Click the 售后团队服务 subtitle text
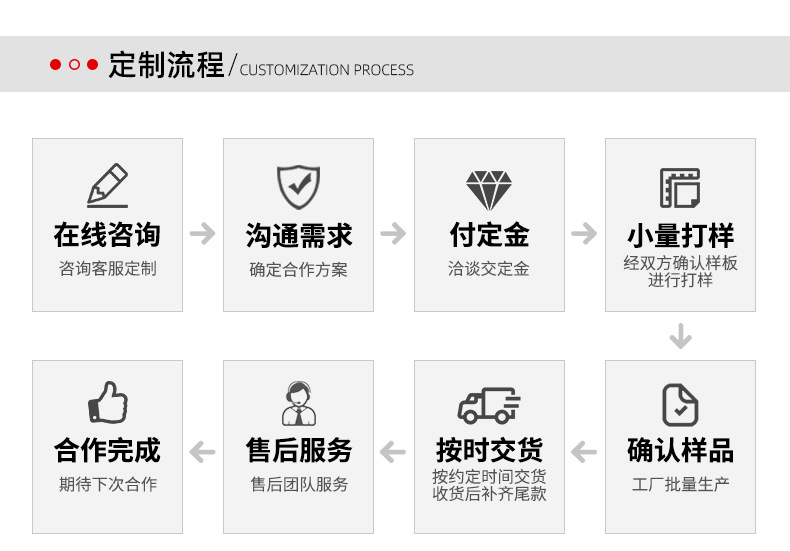The height and width of the screenshot is (551, 790). click(298, 485)
